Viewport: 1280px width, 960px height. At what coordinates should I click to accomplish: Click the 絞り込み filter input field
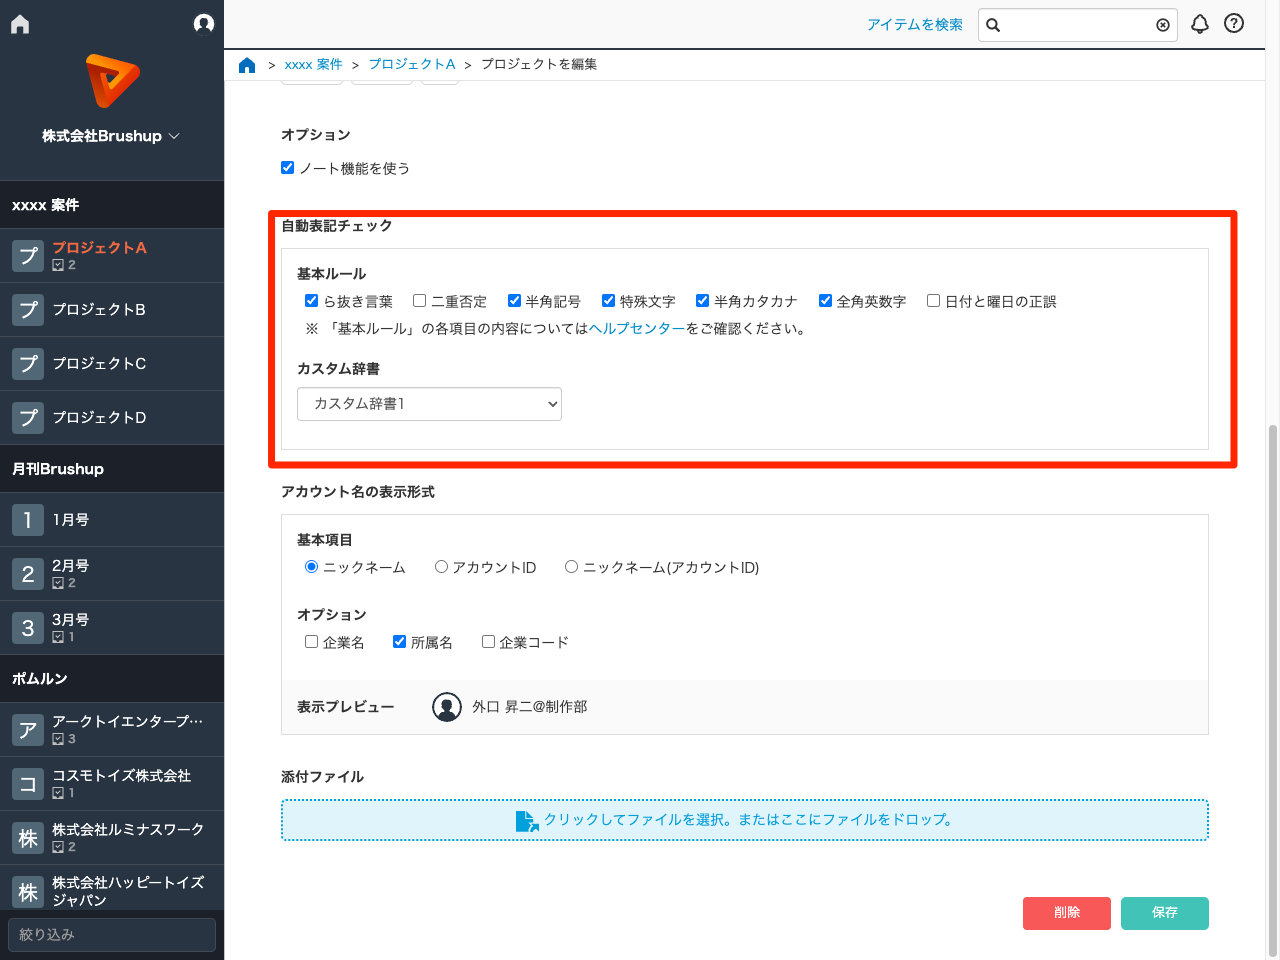click(111, 933)
